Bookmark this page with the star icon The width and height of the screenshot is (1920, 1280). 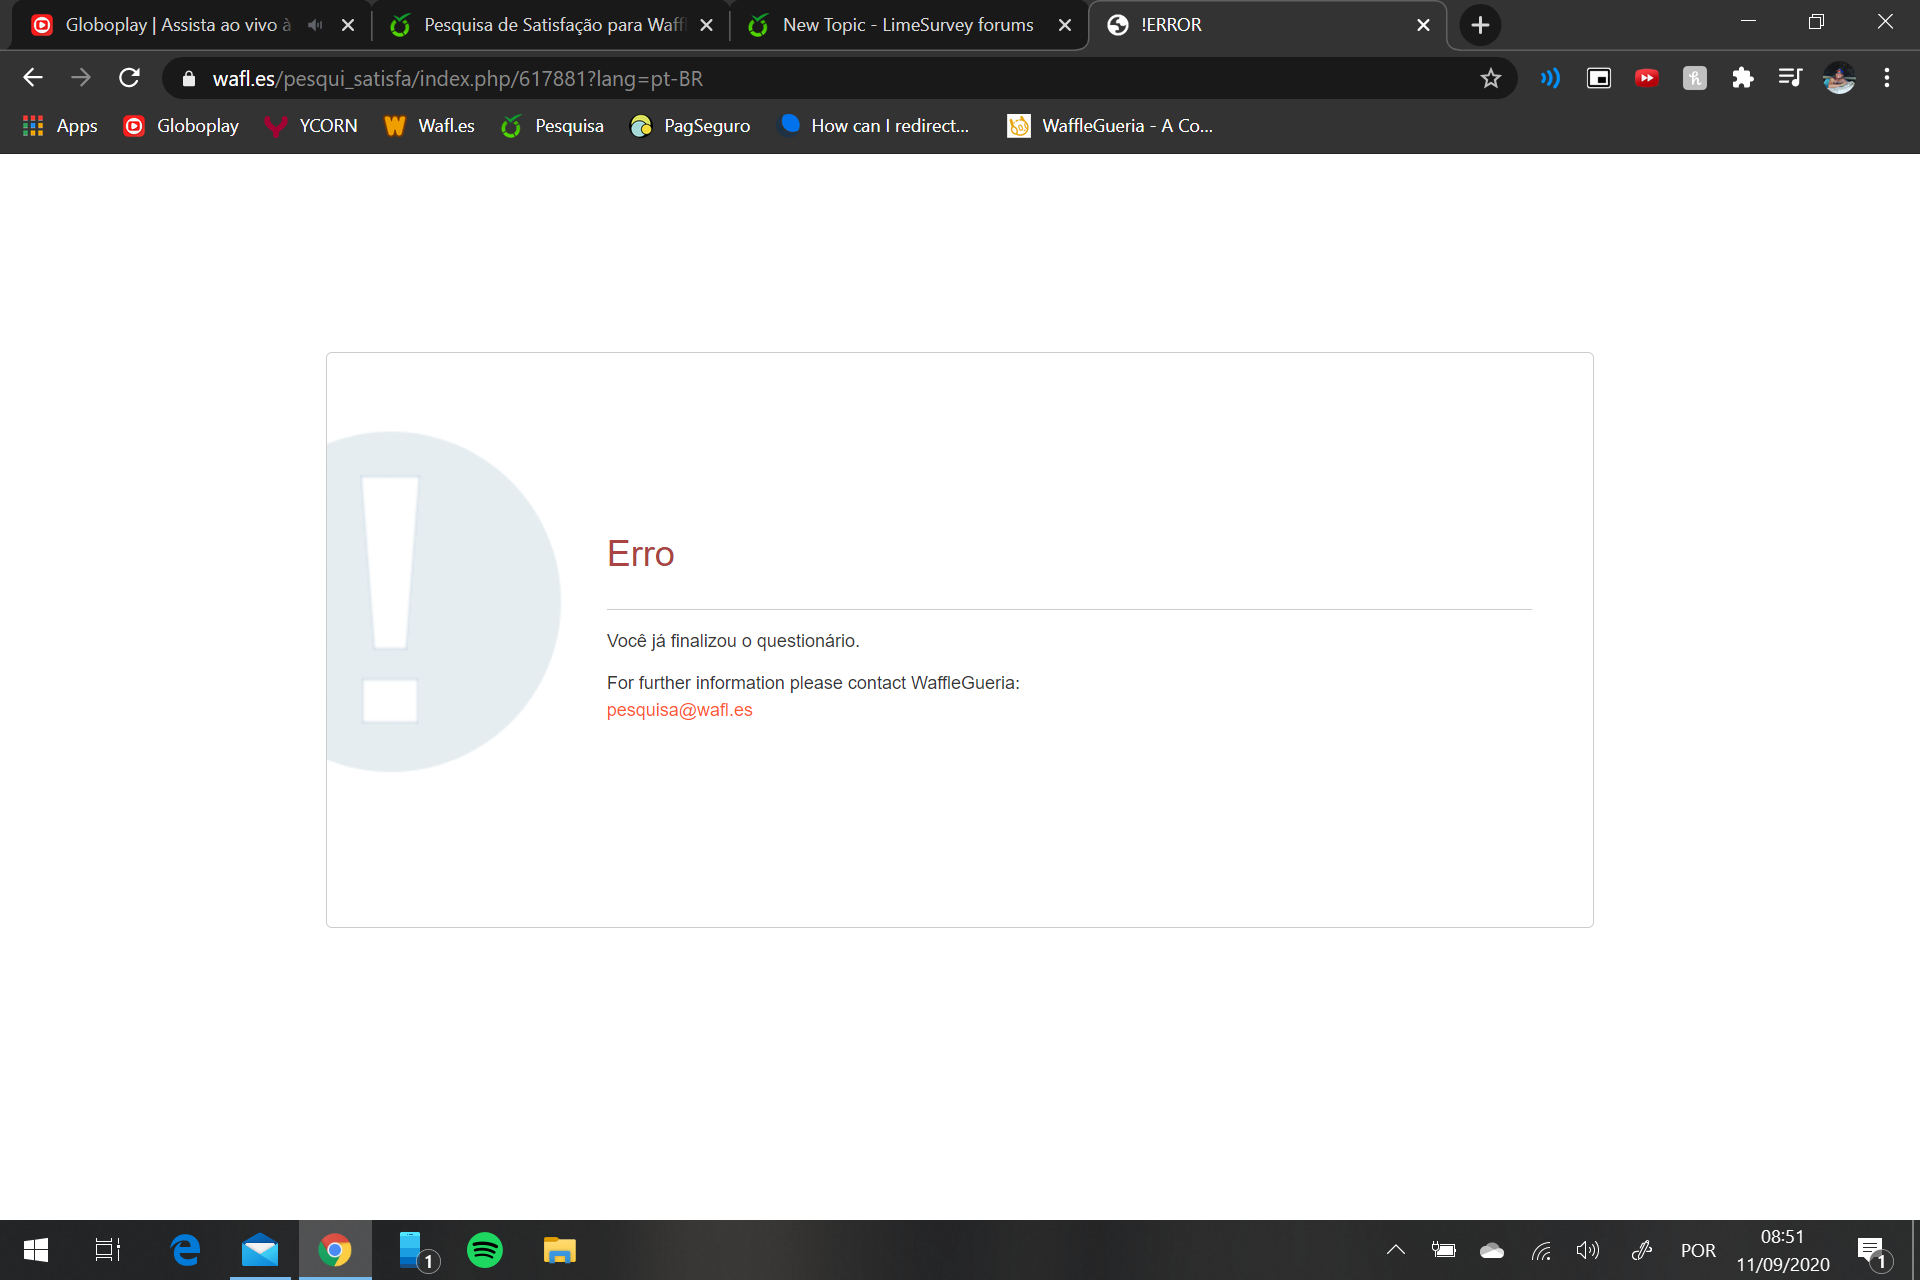(1490, 78)
